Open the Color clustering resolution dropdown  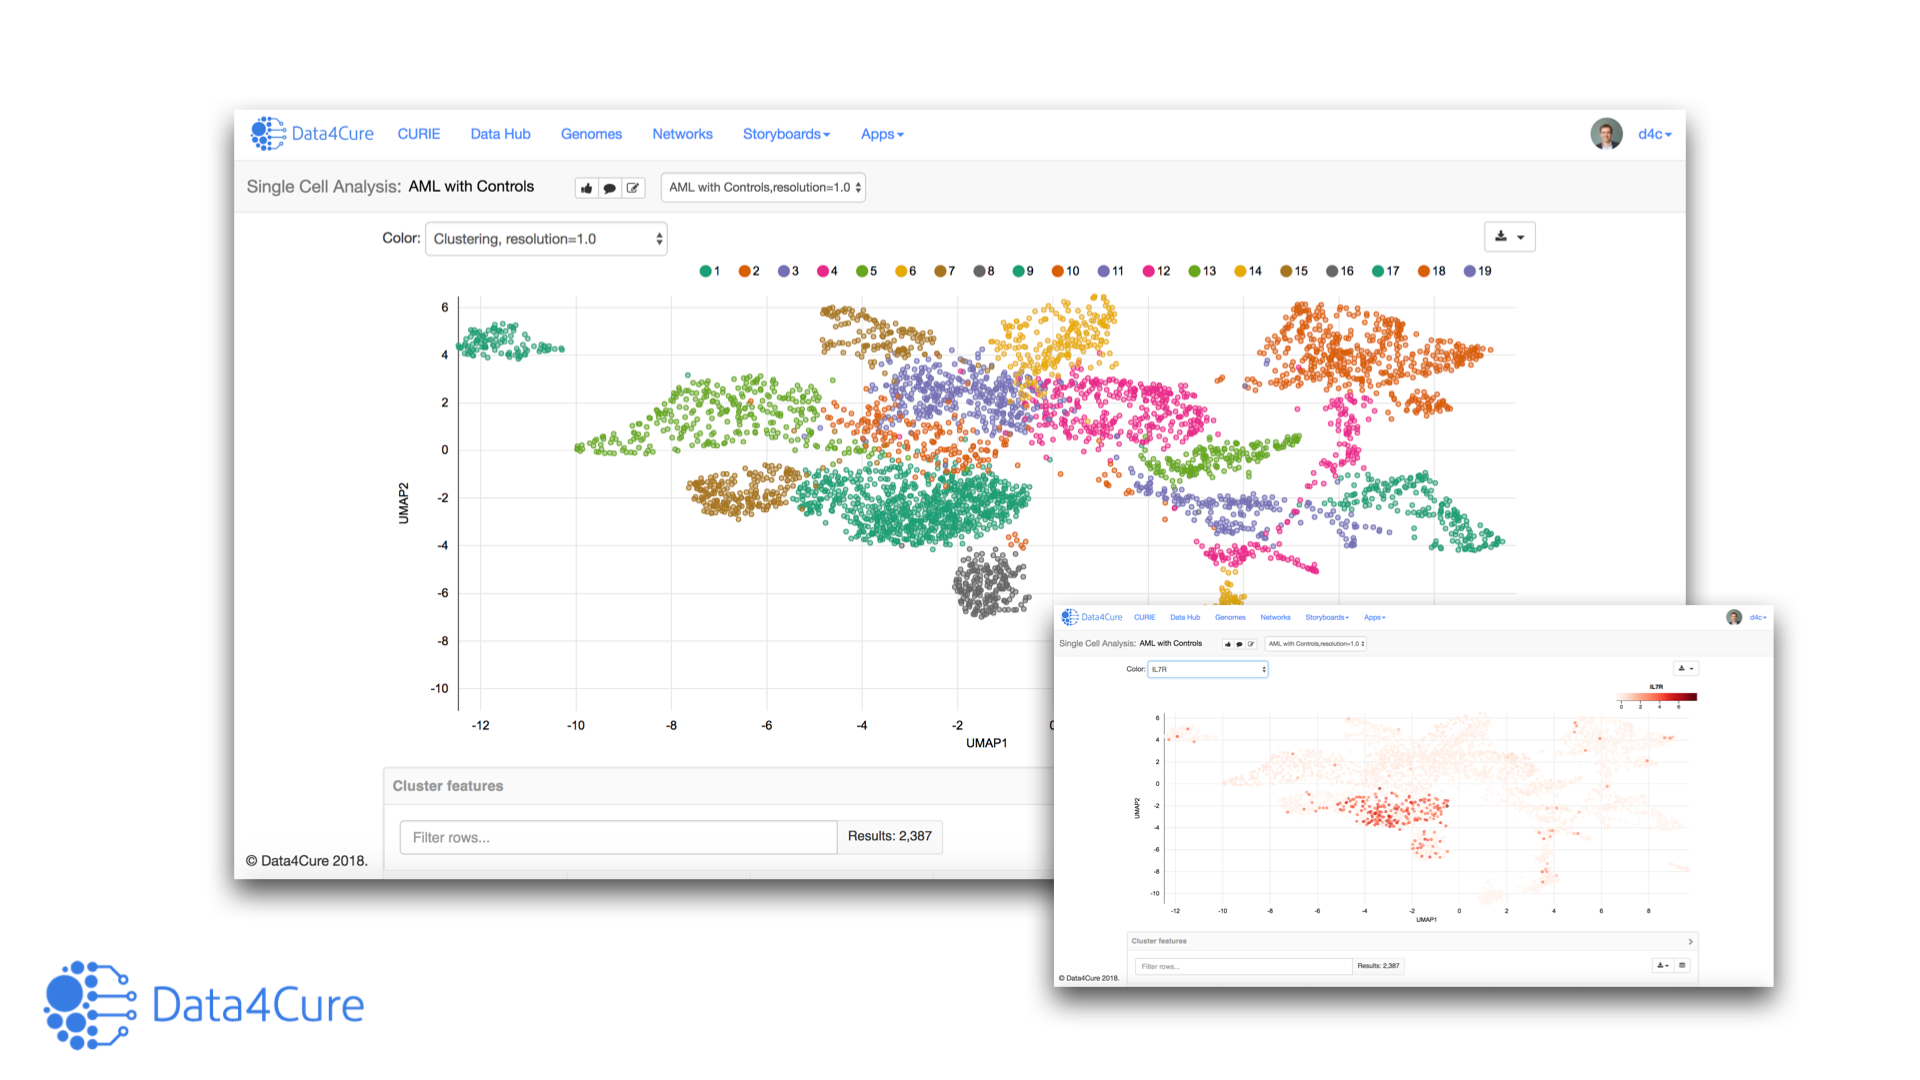[x=546, y=238]
